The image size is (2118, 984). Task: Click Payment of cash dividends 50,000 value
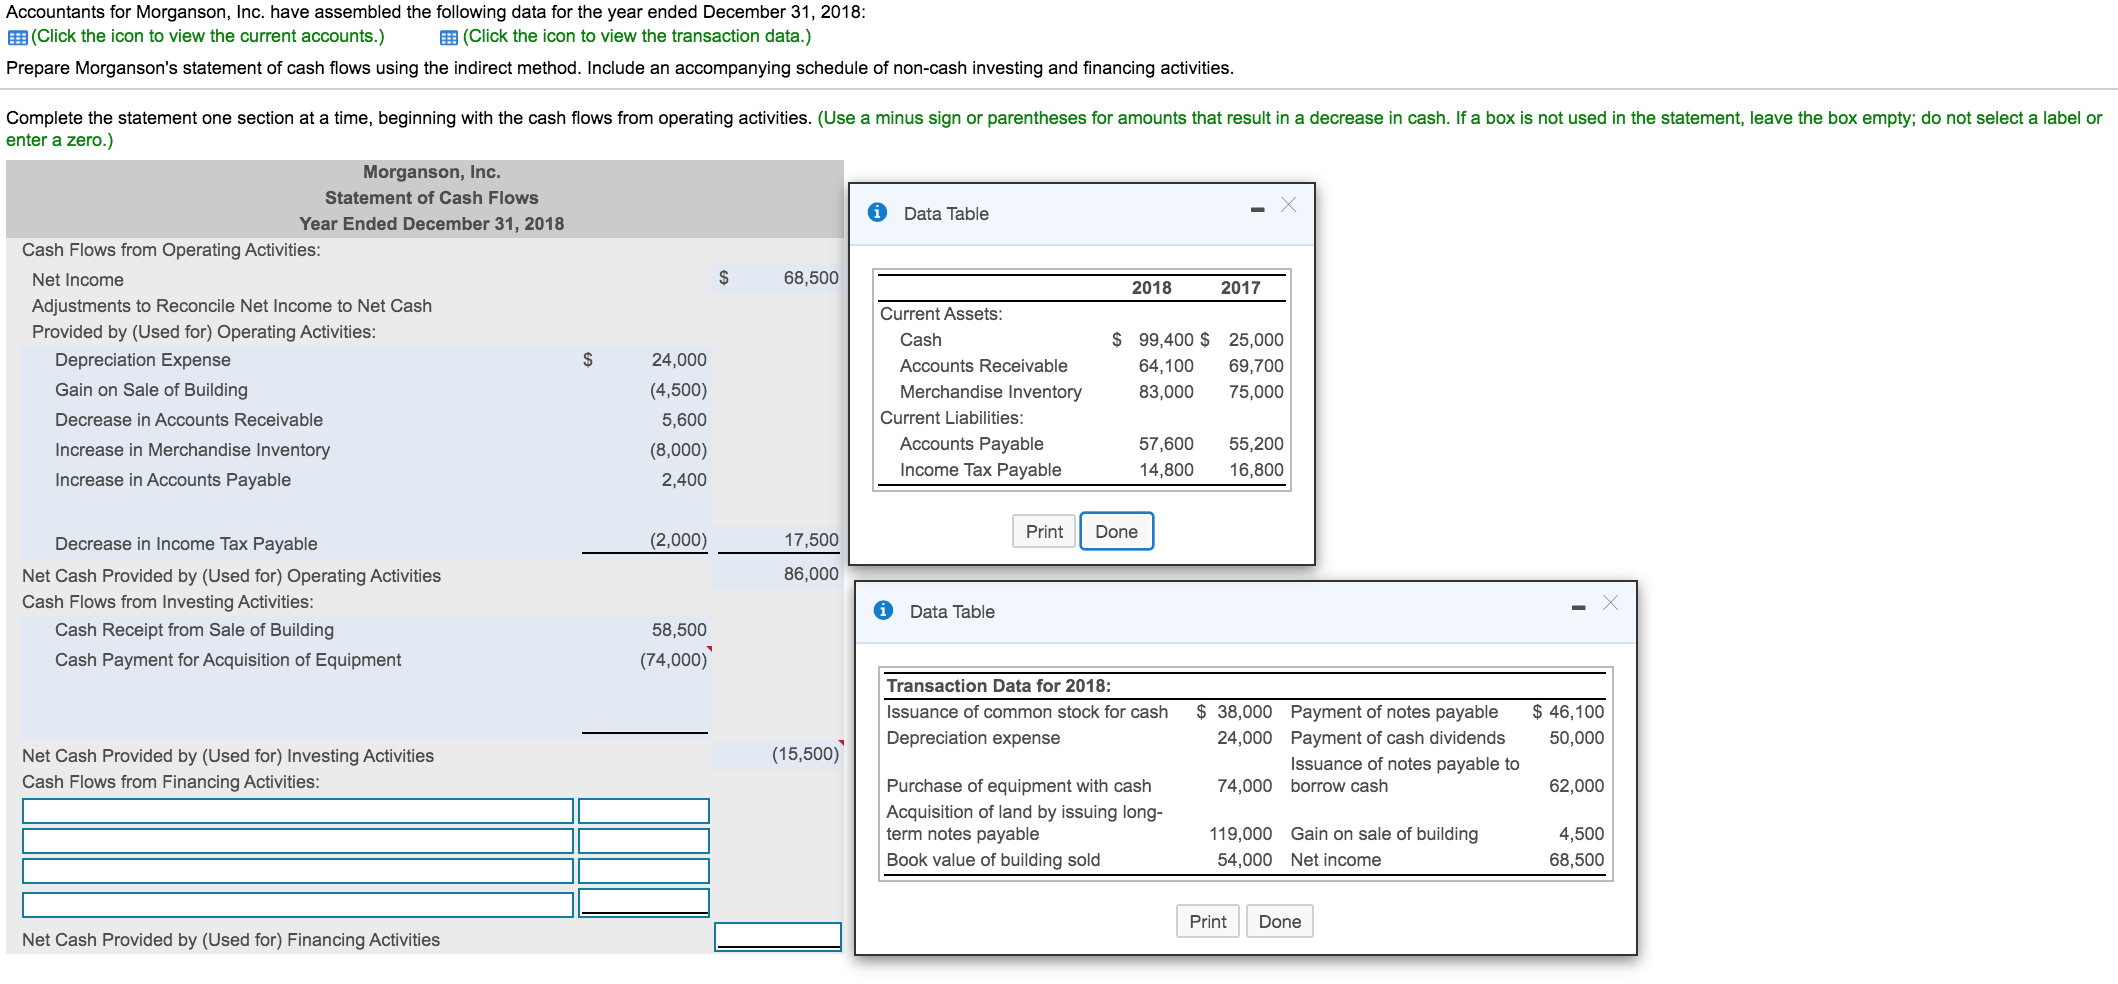point(1577,738)
